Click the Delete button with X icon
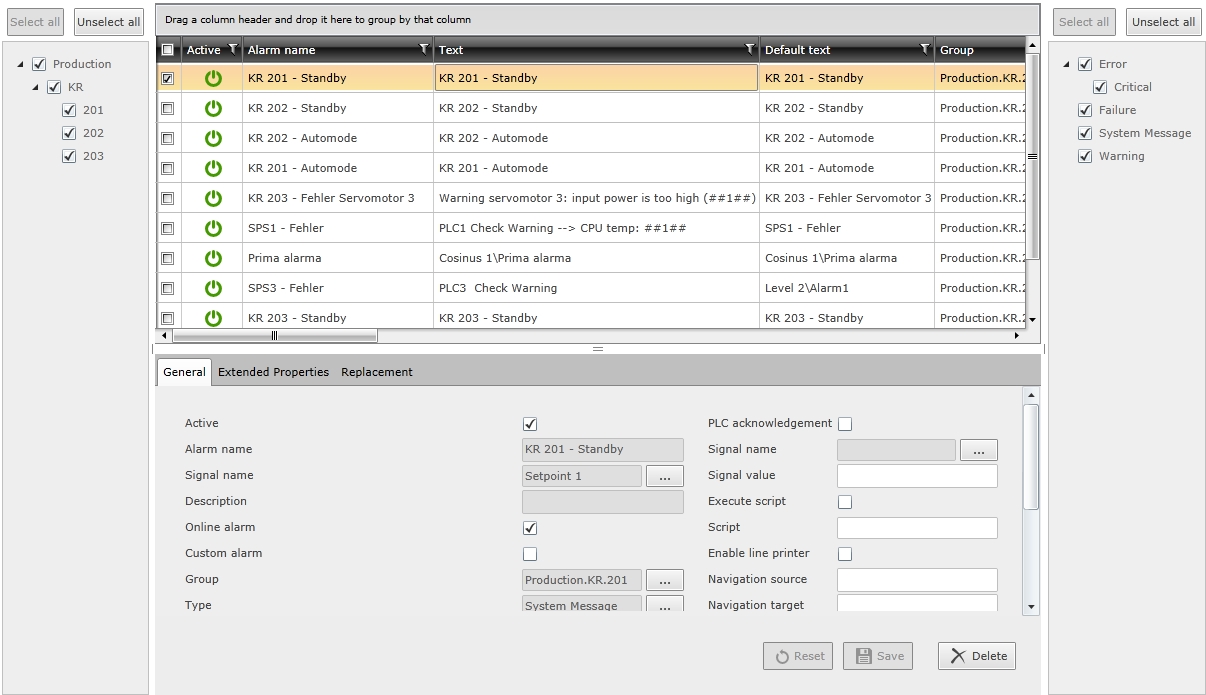This screenshot has height=695, width=1206. pos(977,656)
